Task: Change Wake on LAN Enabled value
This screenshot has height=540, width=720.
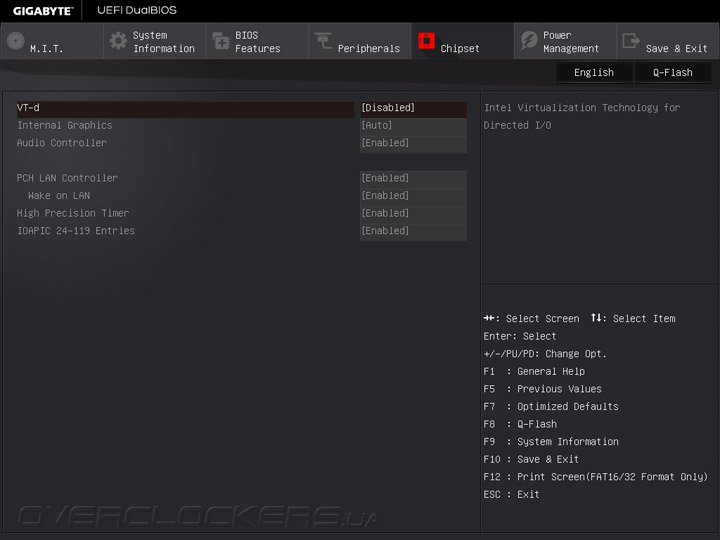Action: click(x=413, y=196)
